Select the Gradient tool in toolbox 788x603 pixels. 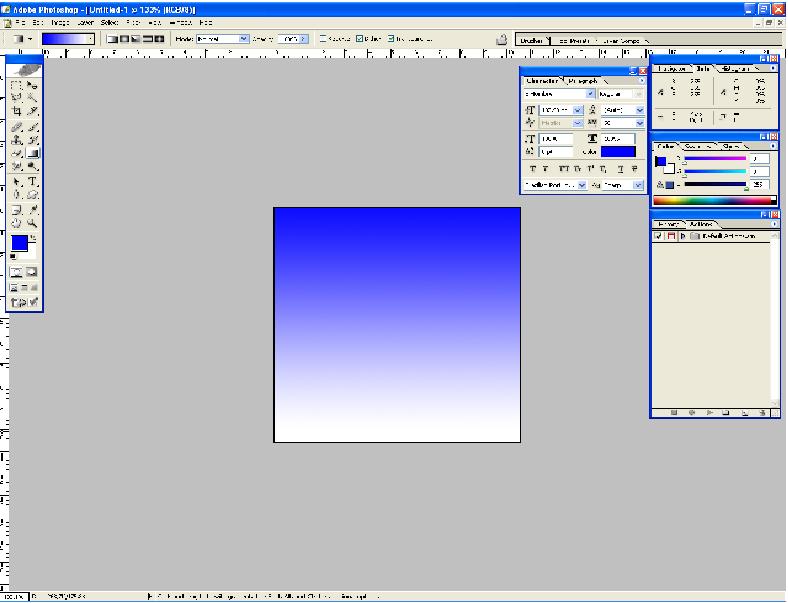pos(32,153)
